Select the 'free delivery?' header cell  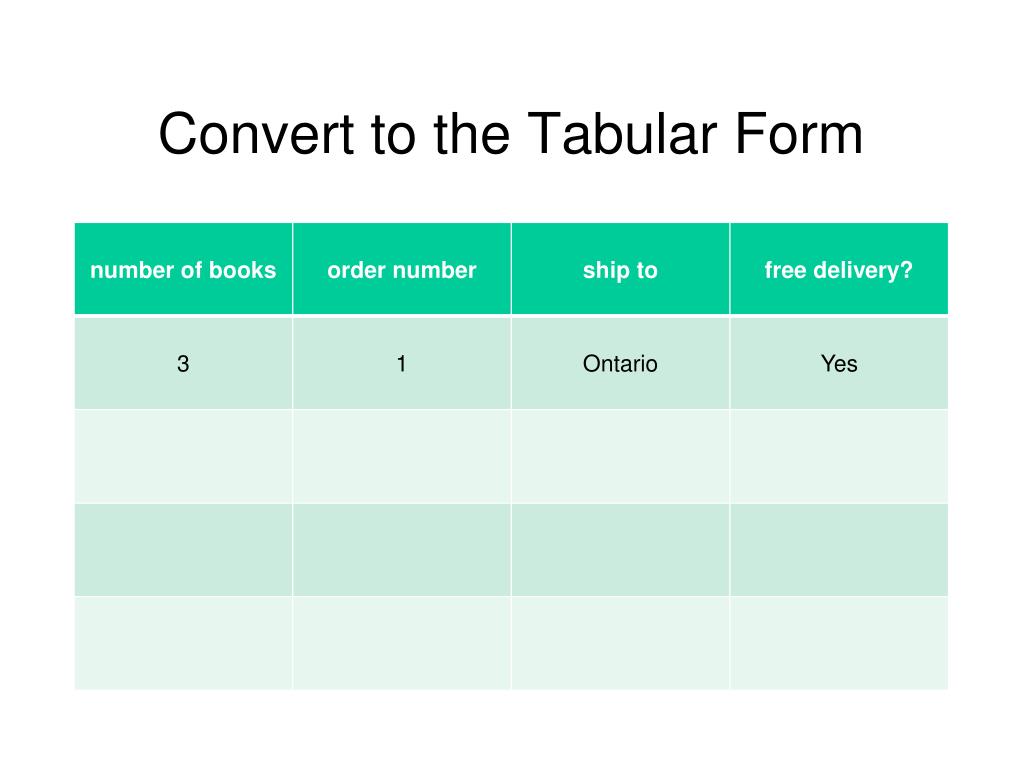839,269
